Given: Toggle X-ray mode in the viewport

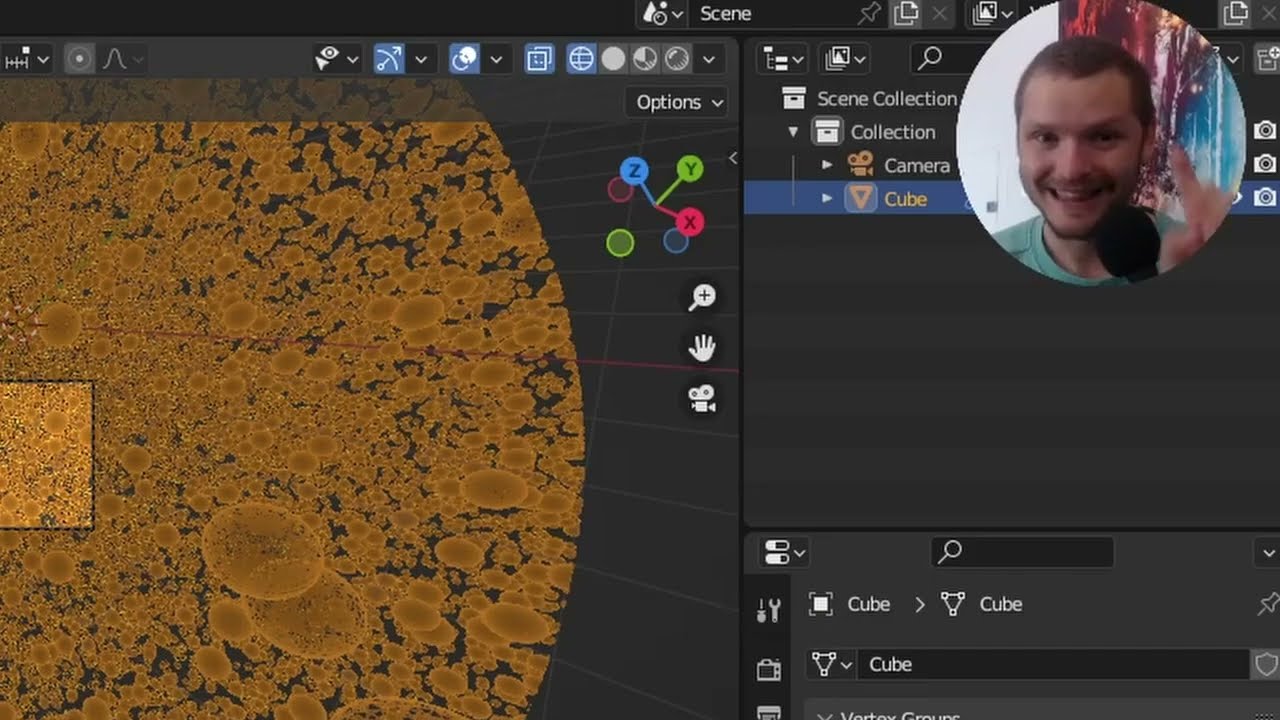Looking at the screenshot, I should coord(539,60).
